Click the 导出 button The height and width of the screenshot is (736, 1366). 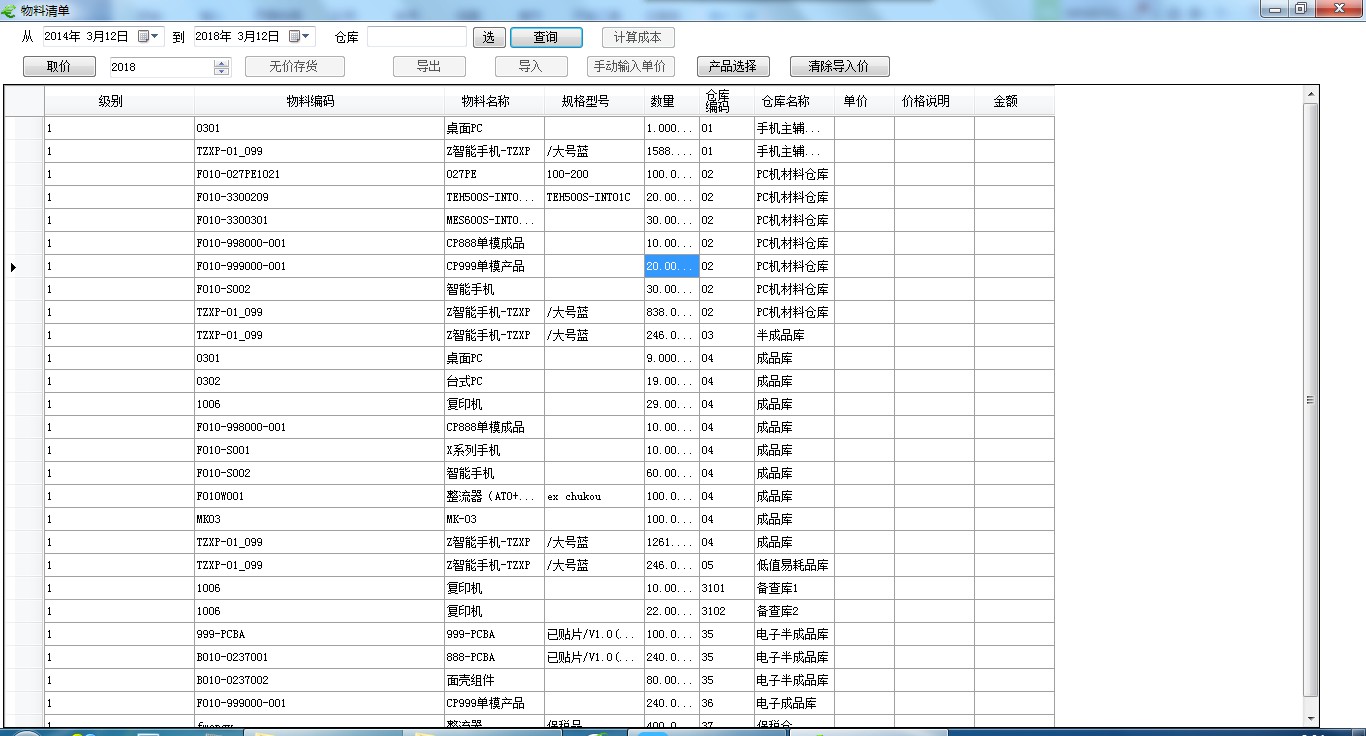click(429, 67)
